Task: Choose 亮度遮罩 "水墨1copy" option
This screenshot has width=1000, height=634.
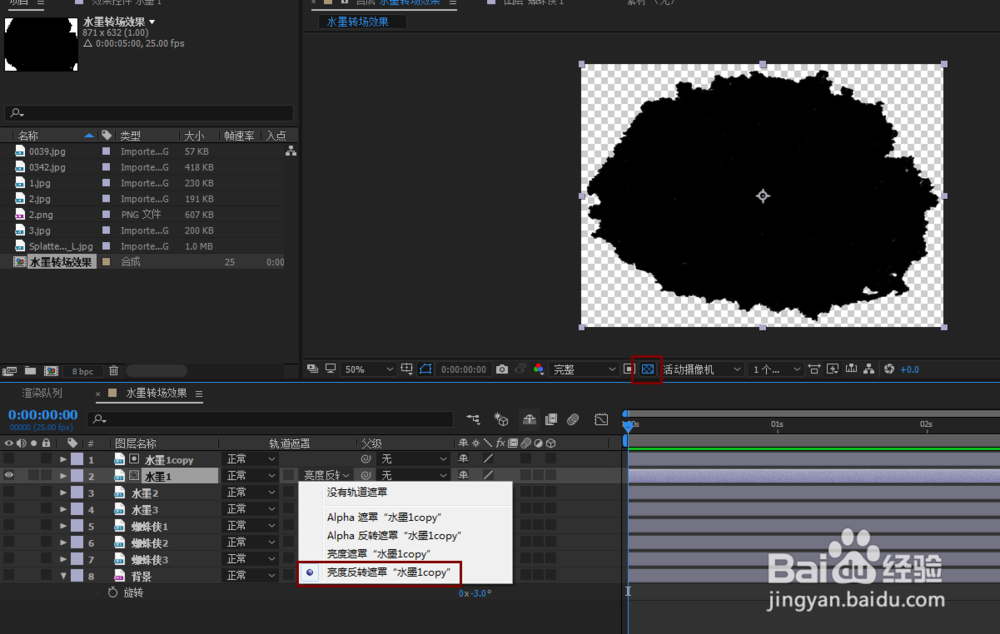Action: click(379, 554)
